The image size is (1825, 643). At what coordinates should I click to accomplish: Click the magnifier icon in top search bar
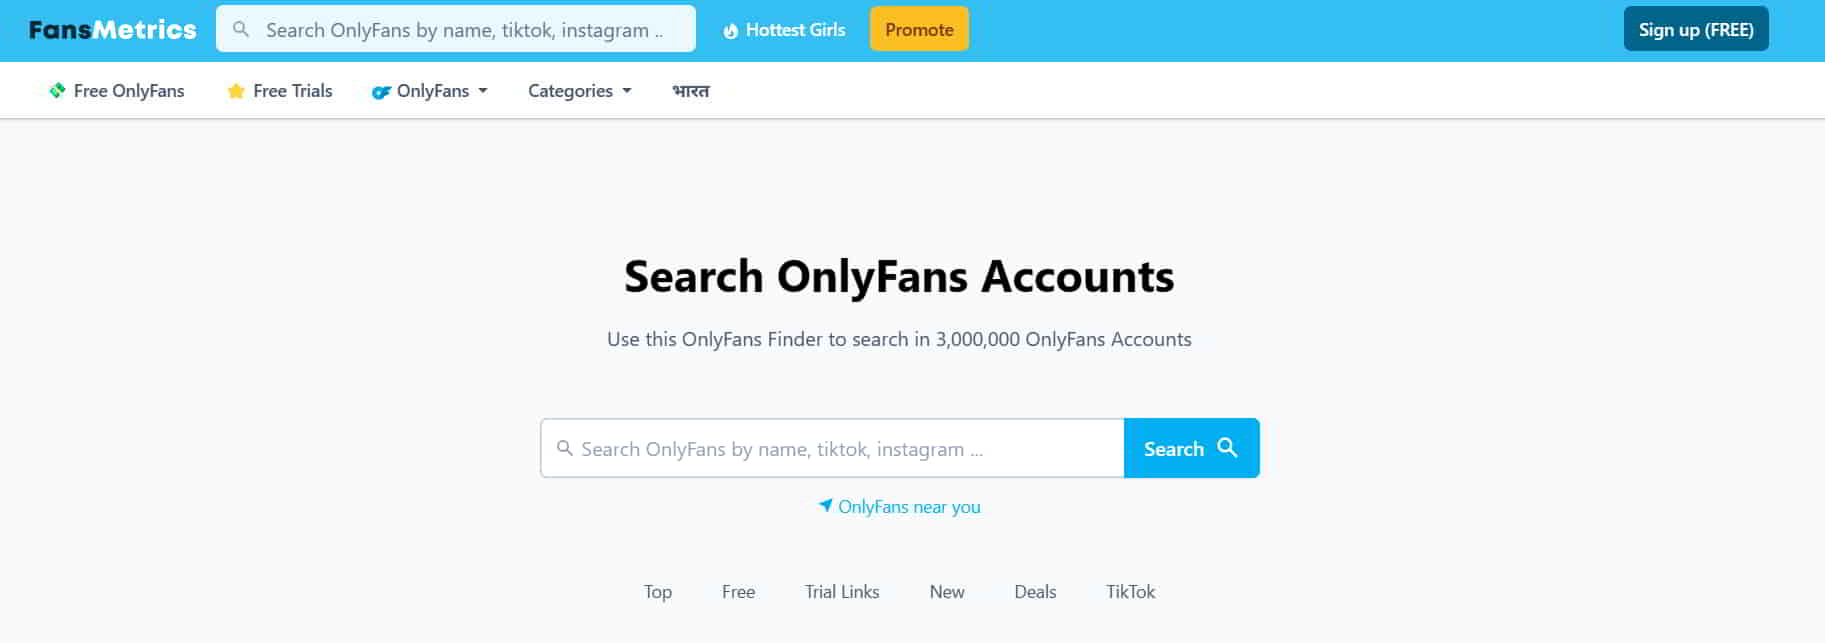tap(241, 30)
